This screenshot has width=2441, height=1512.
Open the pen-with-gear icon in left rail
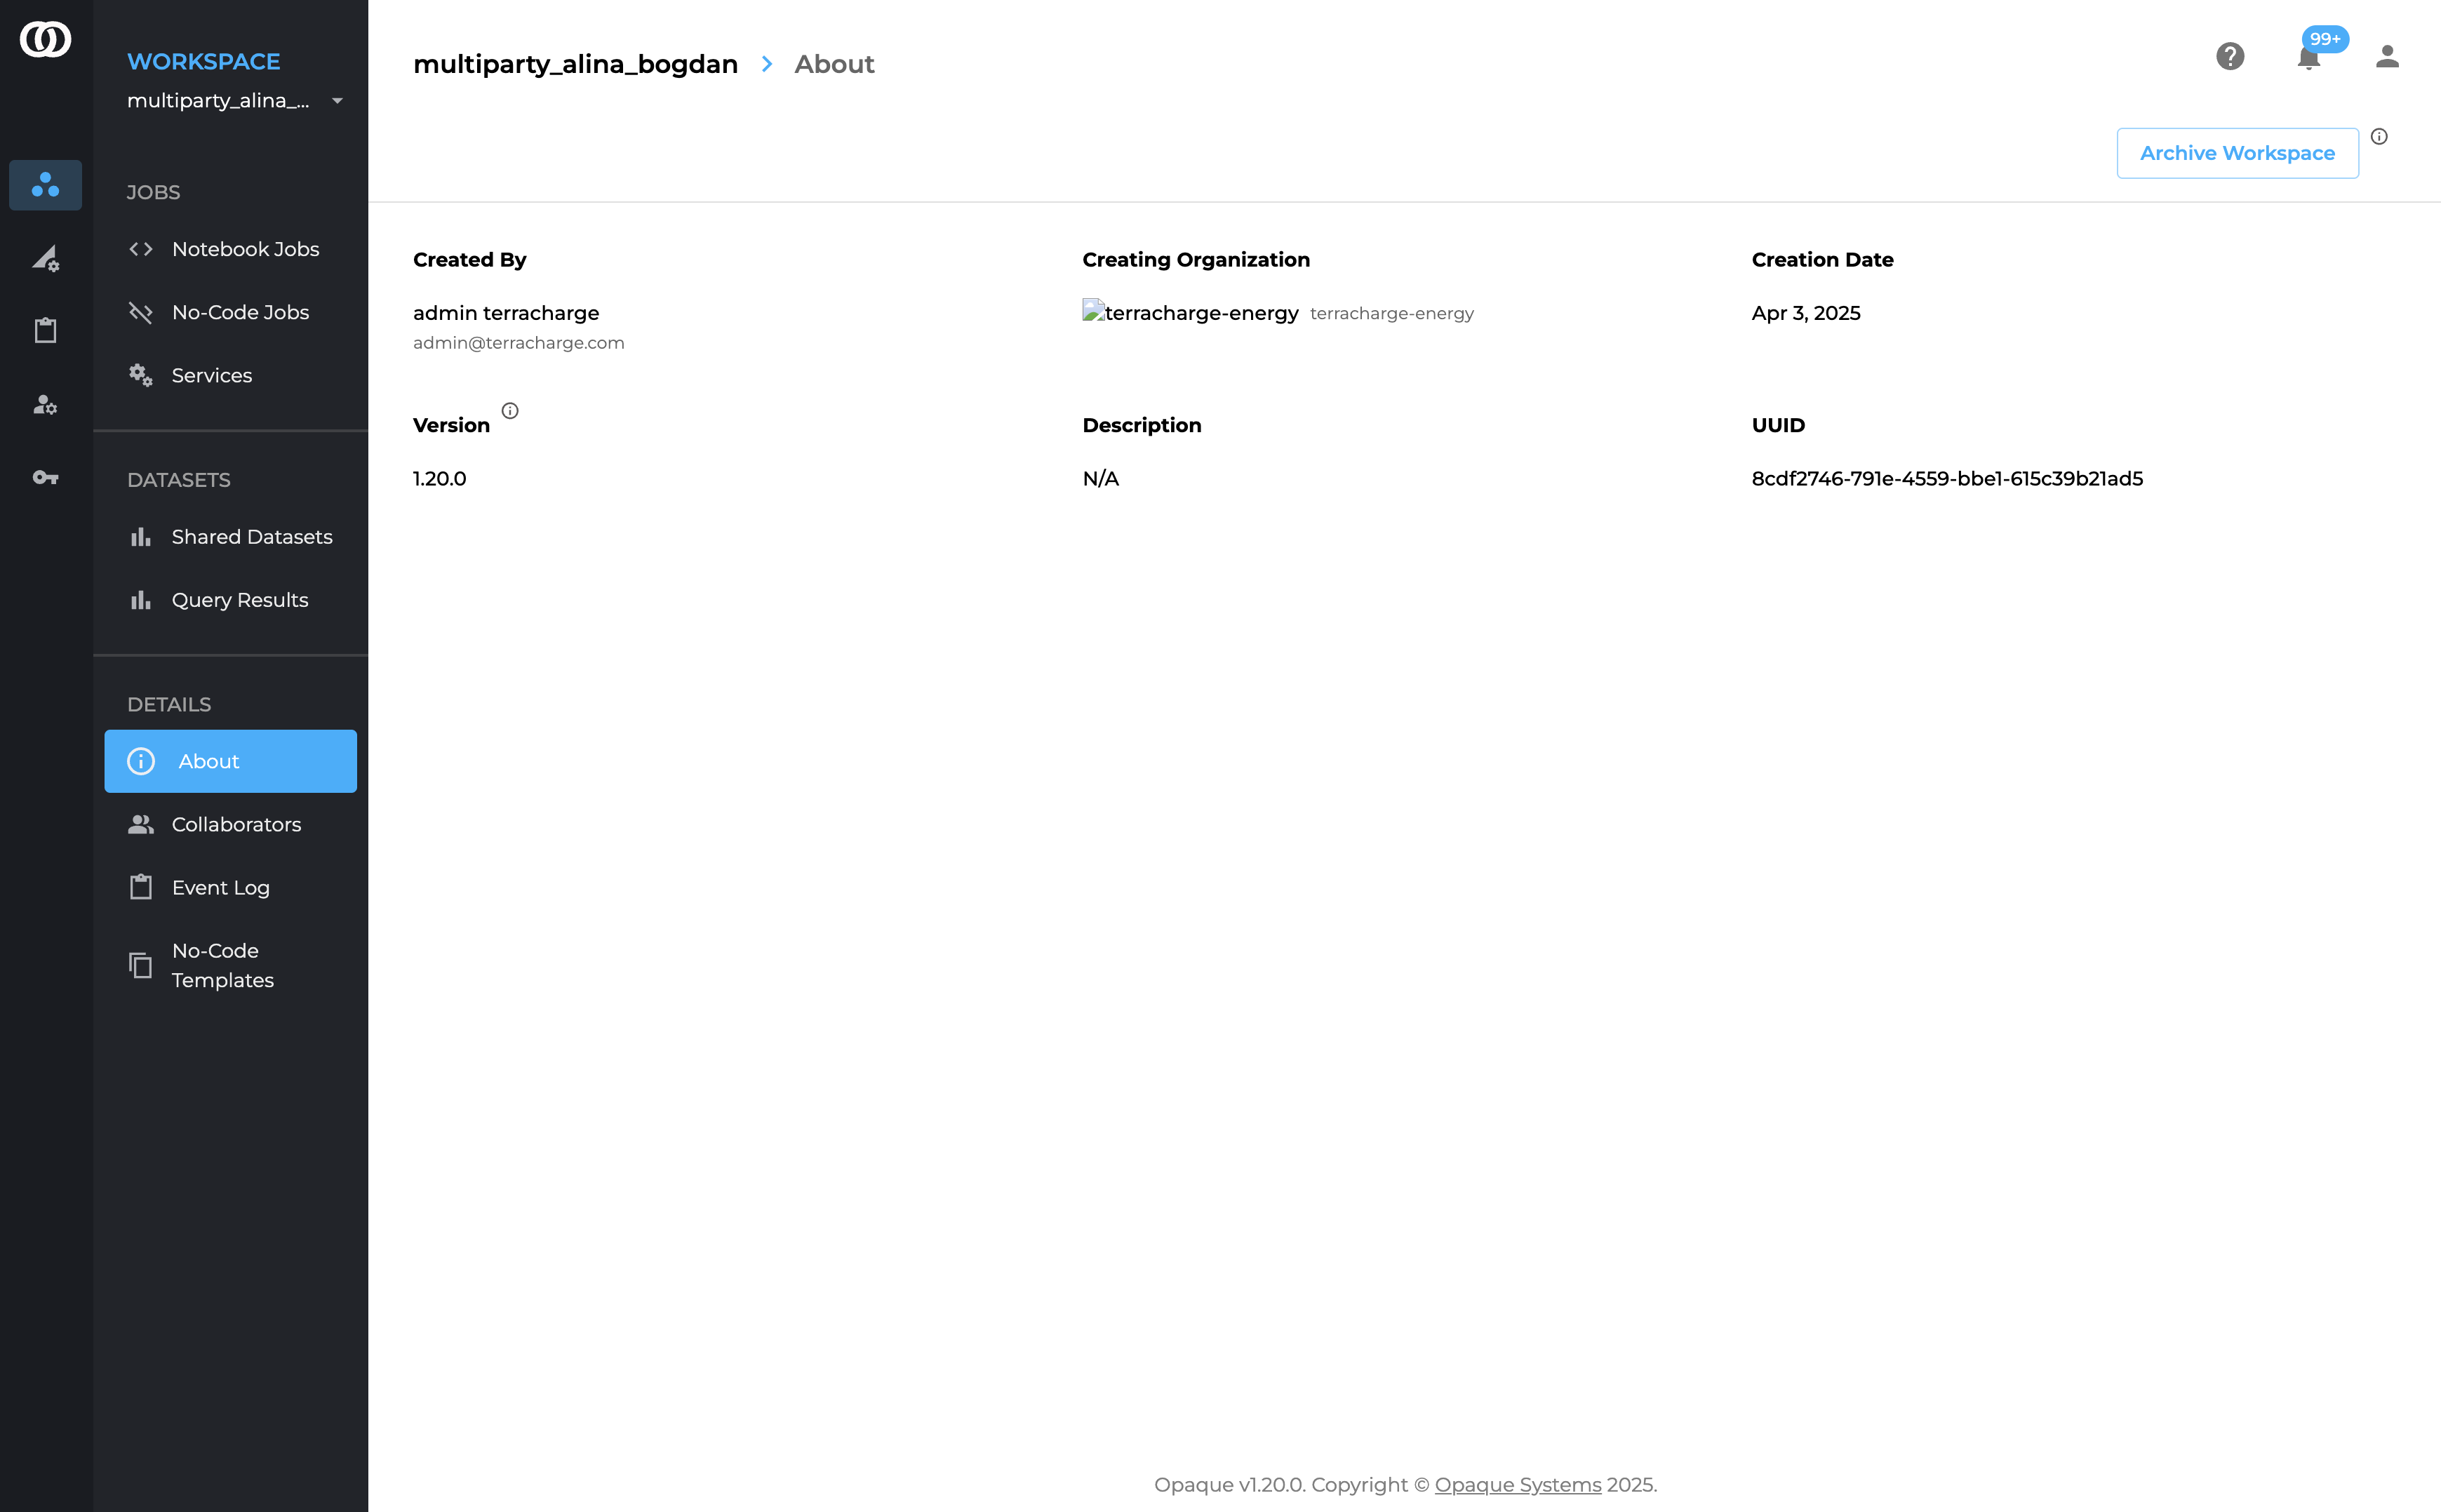pyautogui.click(x=45, y=258)
